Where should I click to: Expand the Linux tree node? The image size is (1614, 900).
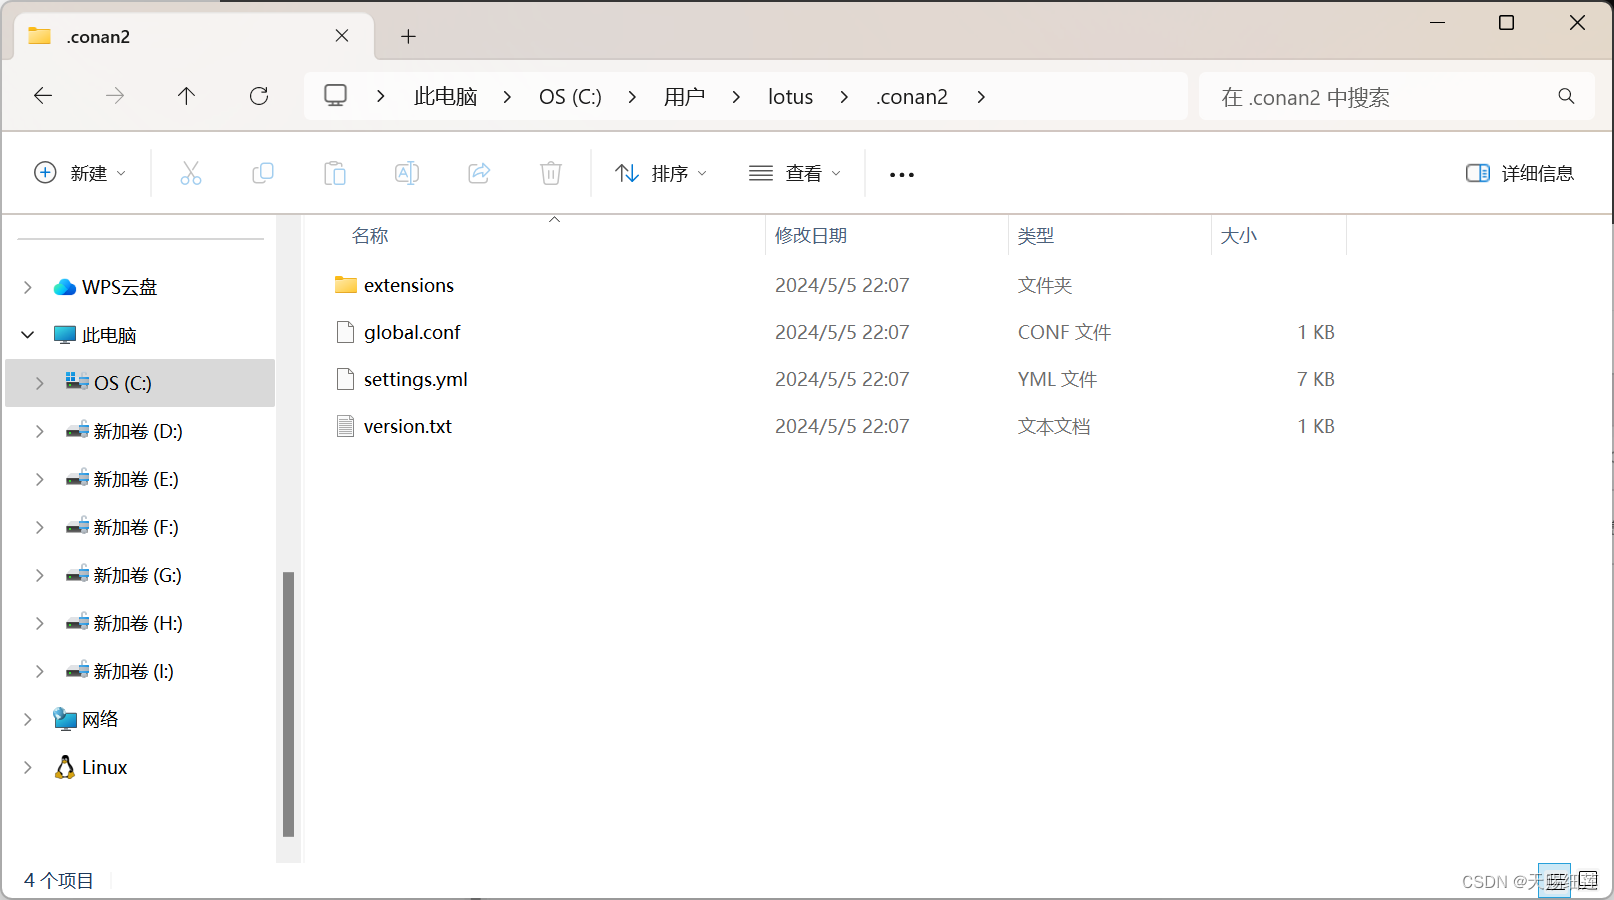coord(28,767)
